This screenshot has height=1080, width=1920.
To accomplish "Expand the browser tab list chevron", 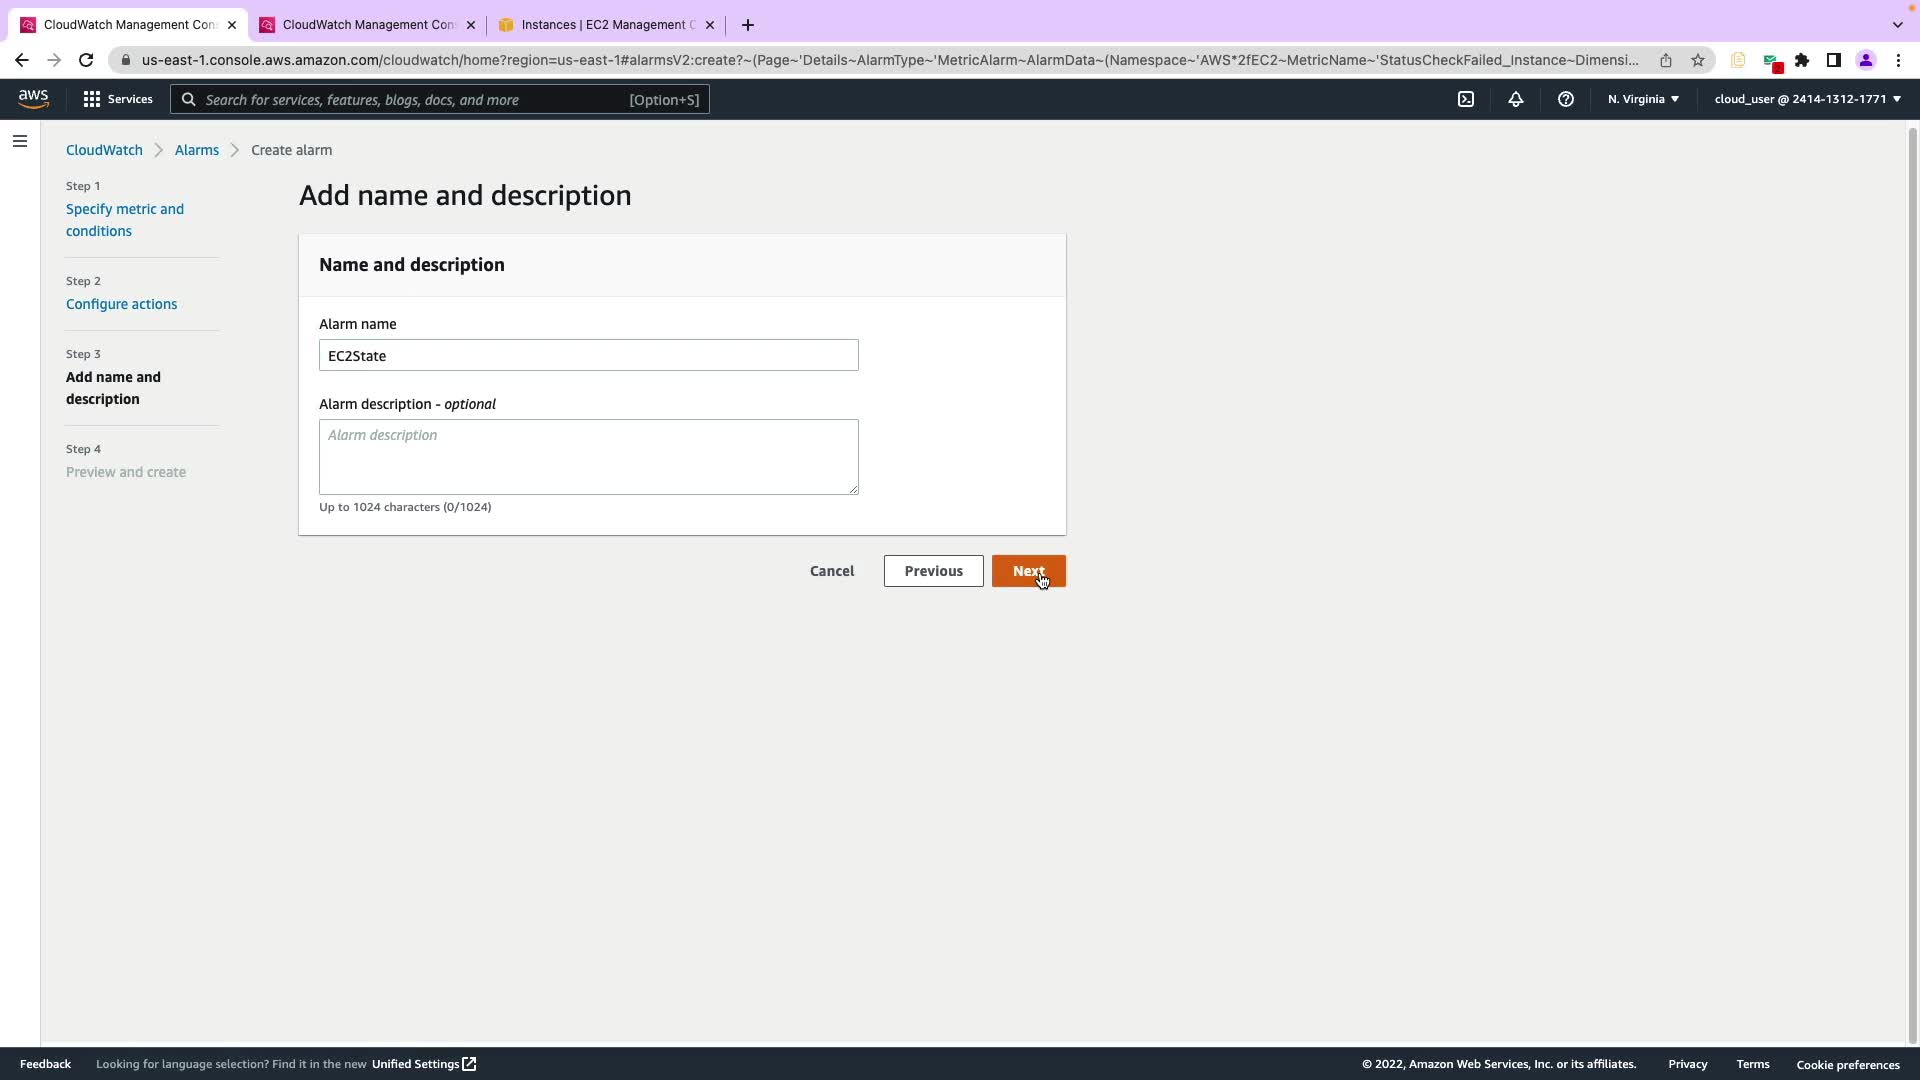I will pyautogui.click(x=1897, y=24).
